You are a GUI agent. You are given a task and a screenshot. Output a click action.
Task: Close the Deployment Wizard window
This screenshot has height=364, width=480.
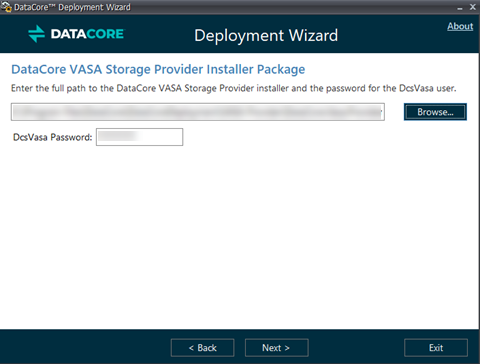coord(473,7)
